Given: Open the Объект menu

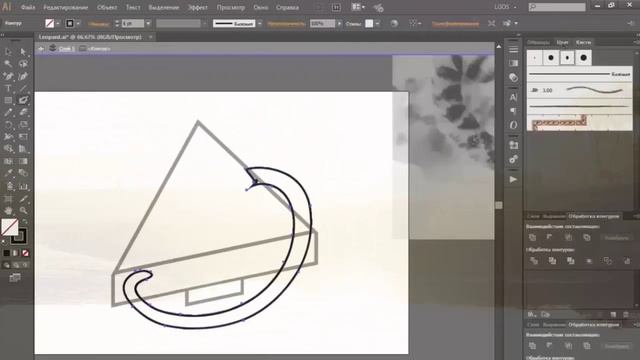Looking at the screenshot, I should (x=107, y=7).
